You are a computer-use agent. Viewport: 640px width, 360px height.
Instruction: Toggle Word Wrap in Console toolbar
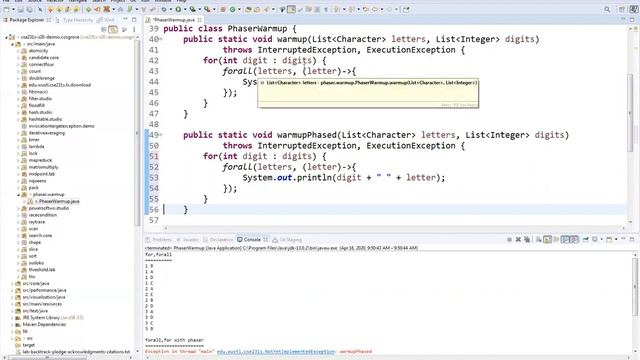pos(556,239)
